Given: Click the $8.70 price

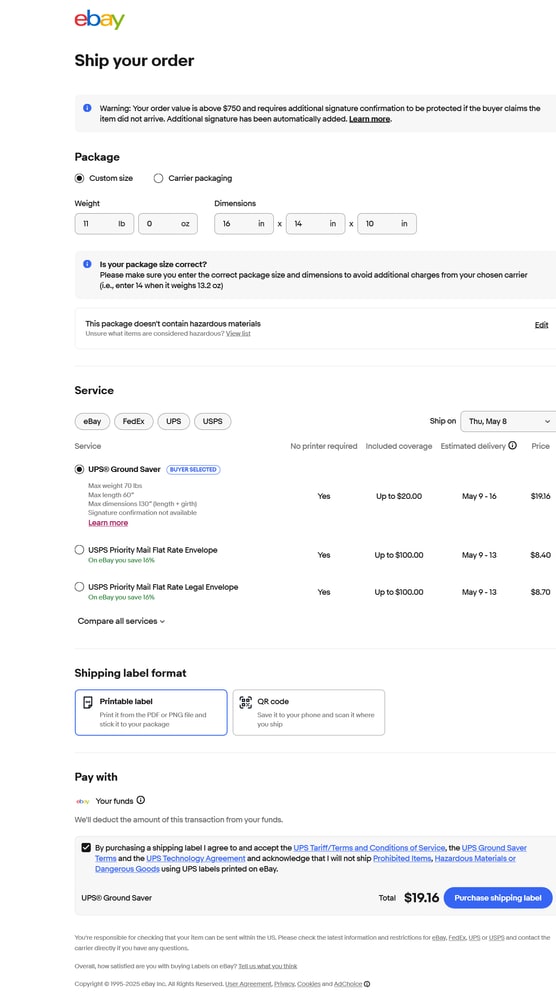Looking at the screenshot, I should (541, 592).
